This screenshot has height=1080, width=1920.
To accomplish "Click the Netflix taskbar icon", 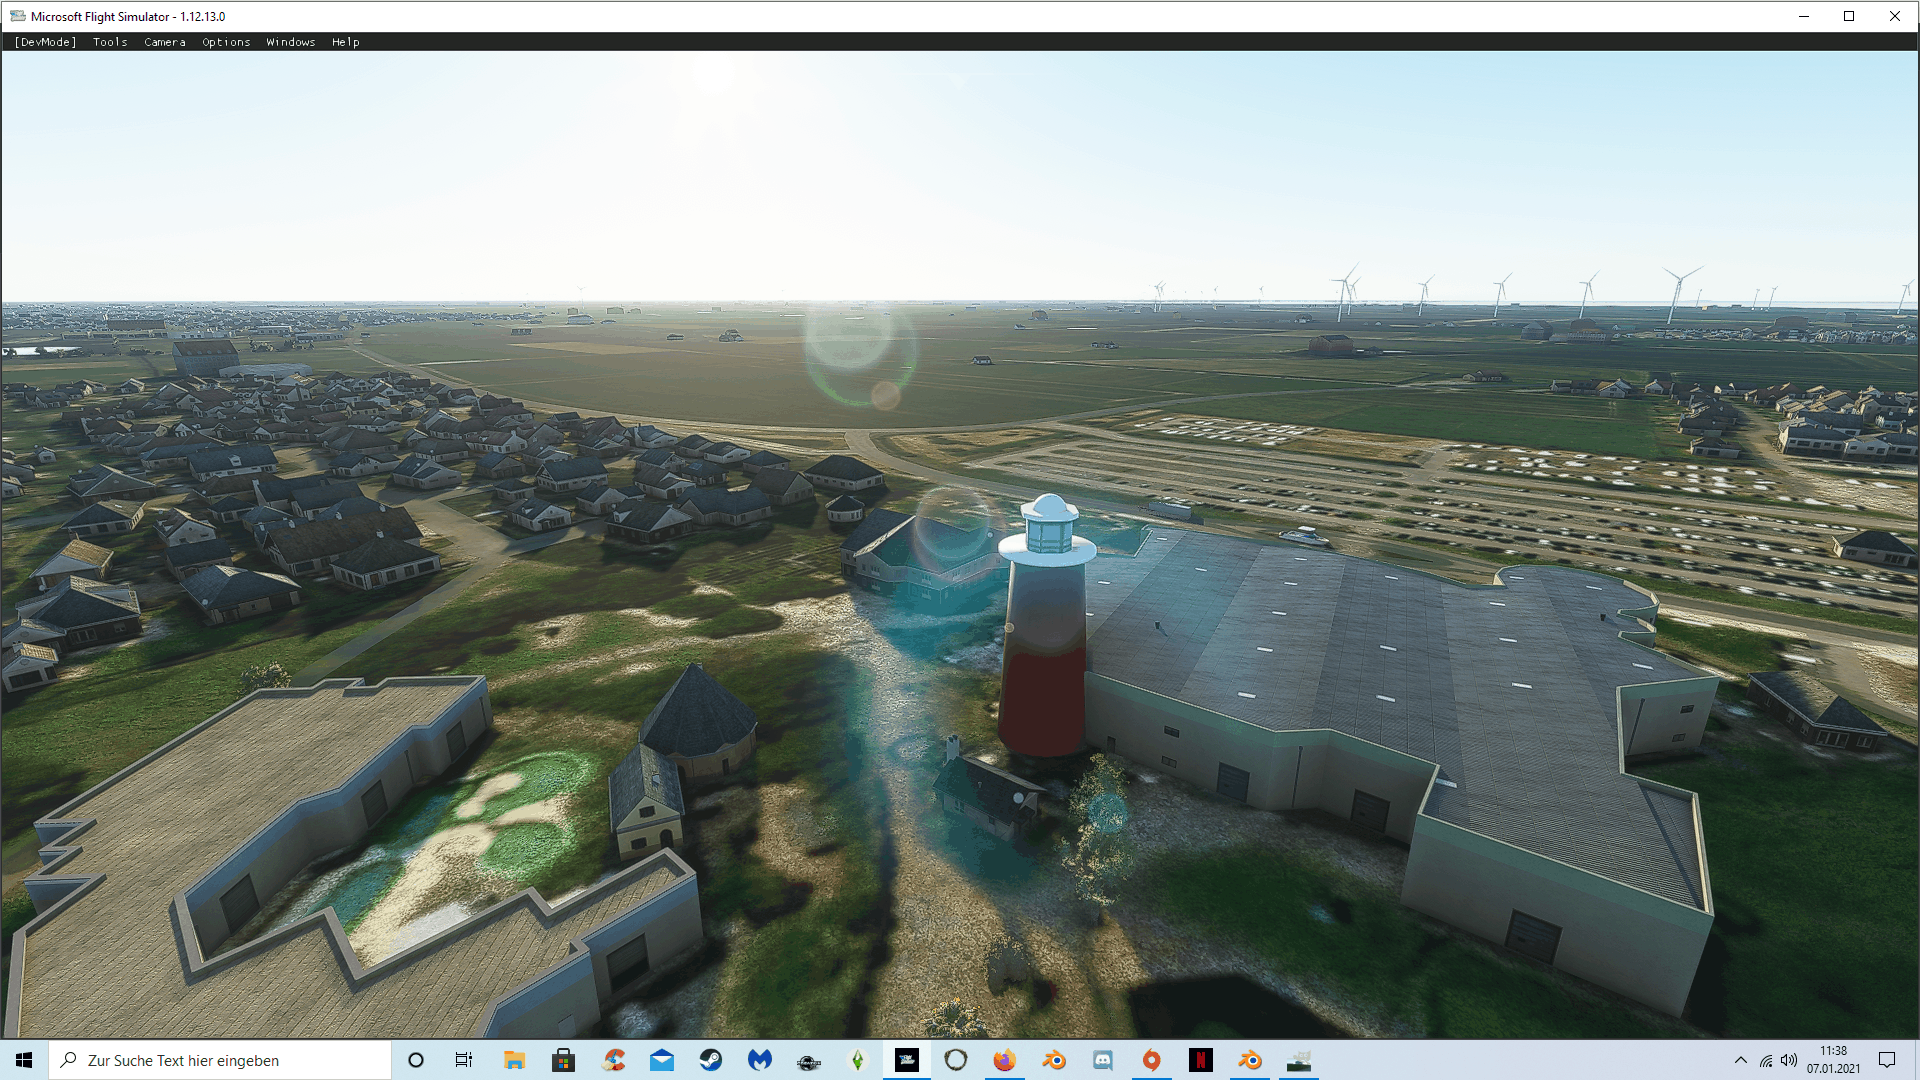I will (x=1201, y=1060).
